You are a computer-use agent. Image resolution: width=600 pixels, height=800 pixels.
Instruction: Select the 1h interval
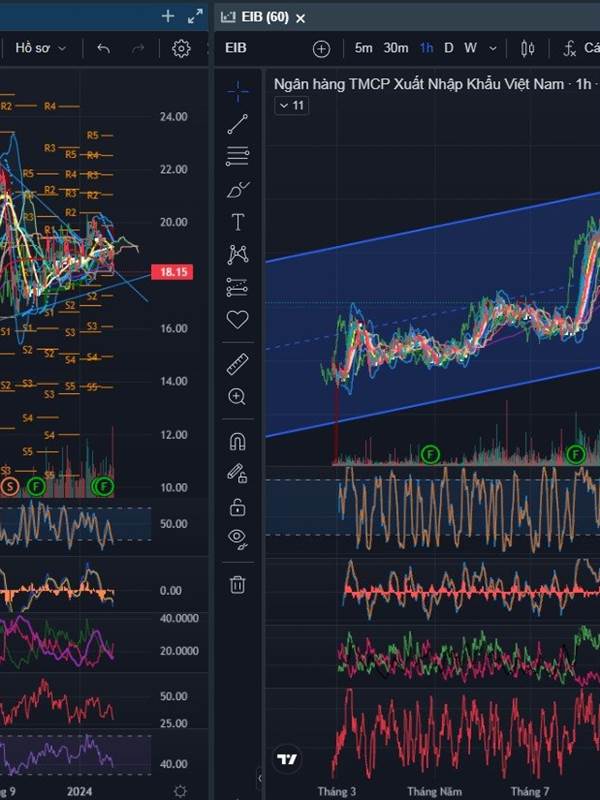(x=427, y=48)
